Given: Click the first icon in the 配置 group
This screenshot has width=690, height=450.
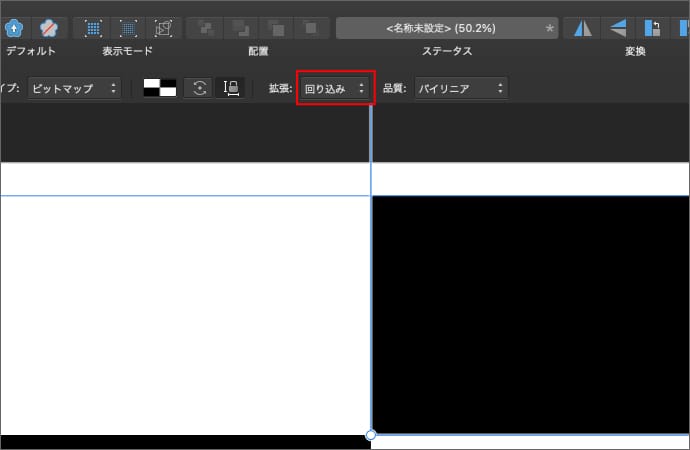Looking at the screenshot, I should click(206, 27).
